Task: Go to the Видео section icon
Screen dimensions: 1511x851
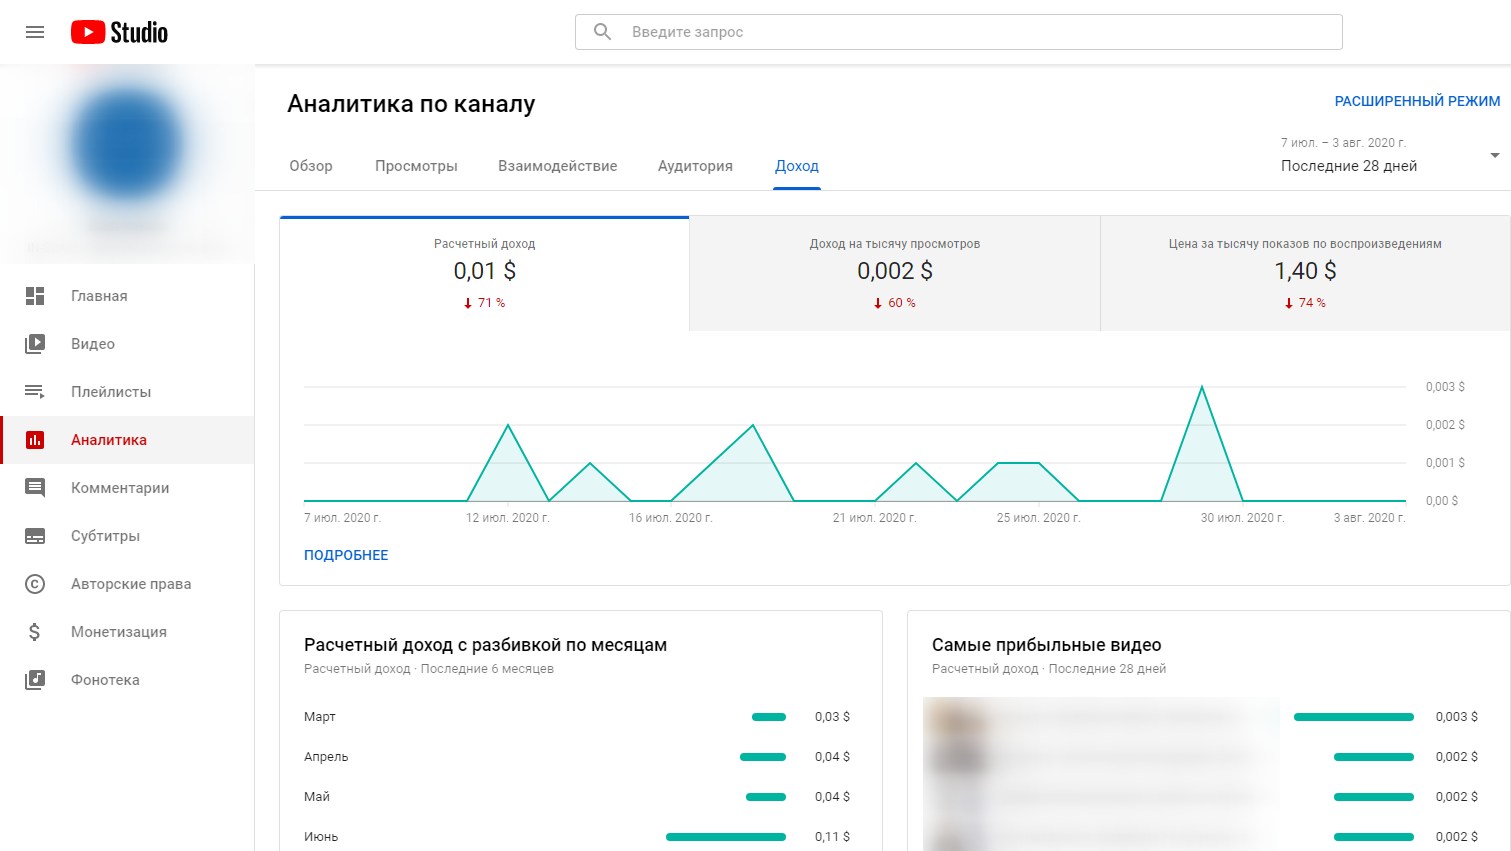Action: click(35, 344)
